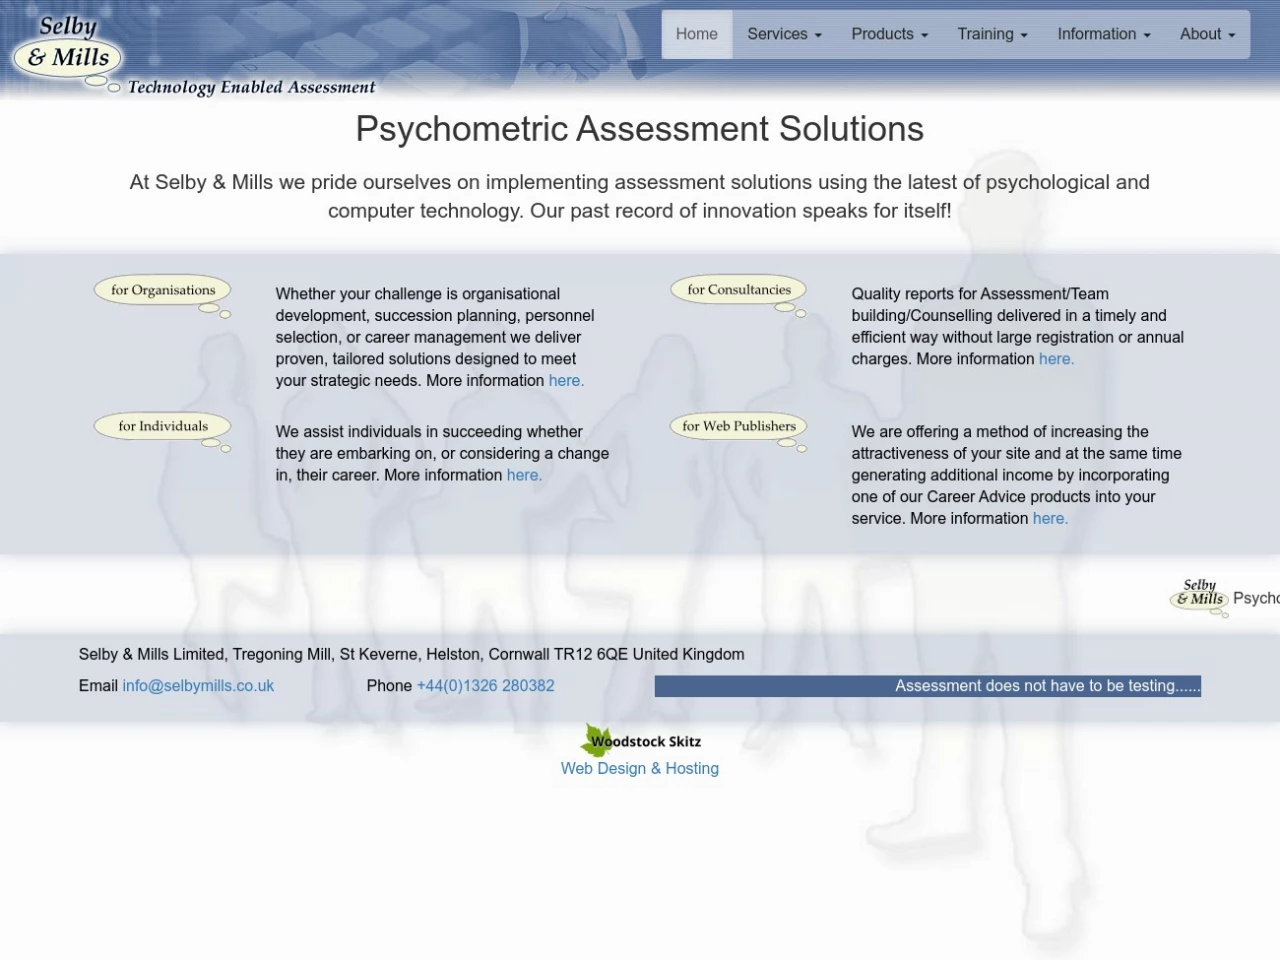Viewport: 1280px width, 960px height.
Task: Expand the Services dropdown menu
Action: coord(784,34)
